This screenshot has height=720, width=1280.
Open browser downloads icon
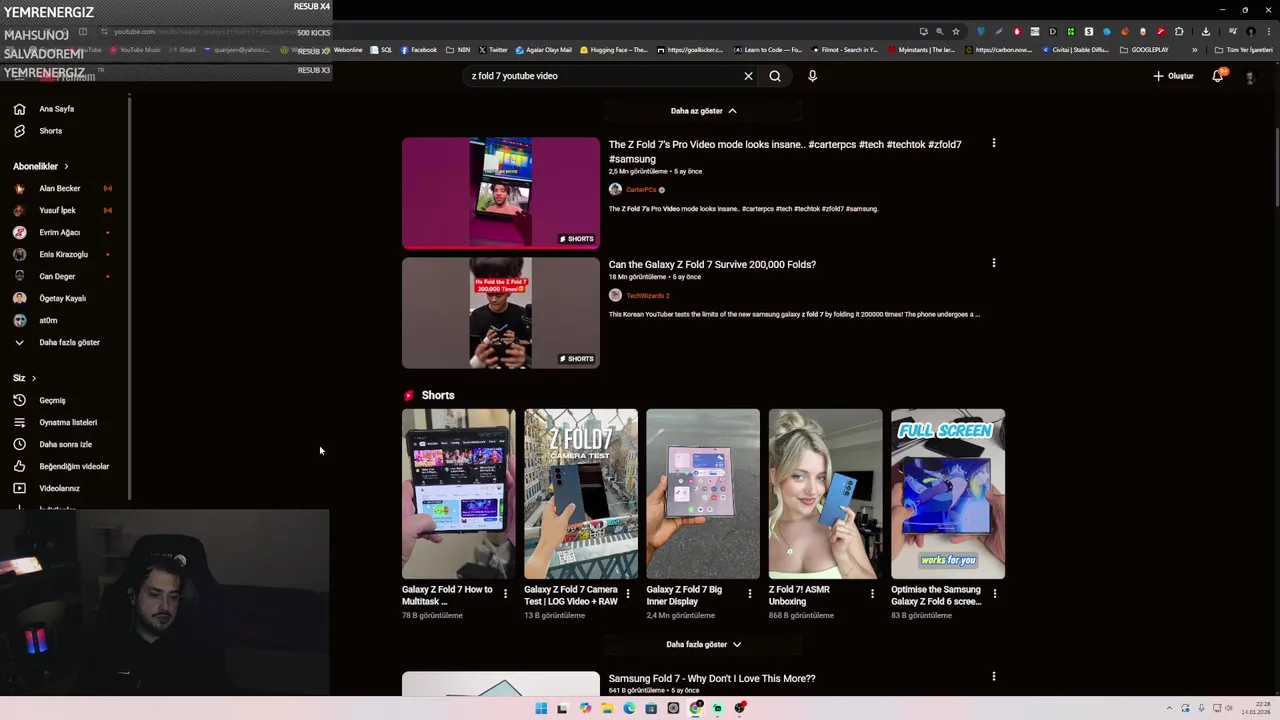point(1205,31)
